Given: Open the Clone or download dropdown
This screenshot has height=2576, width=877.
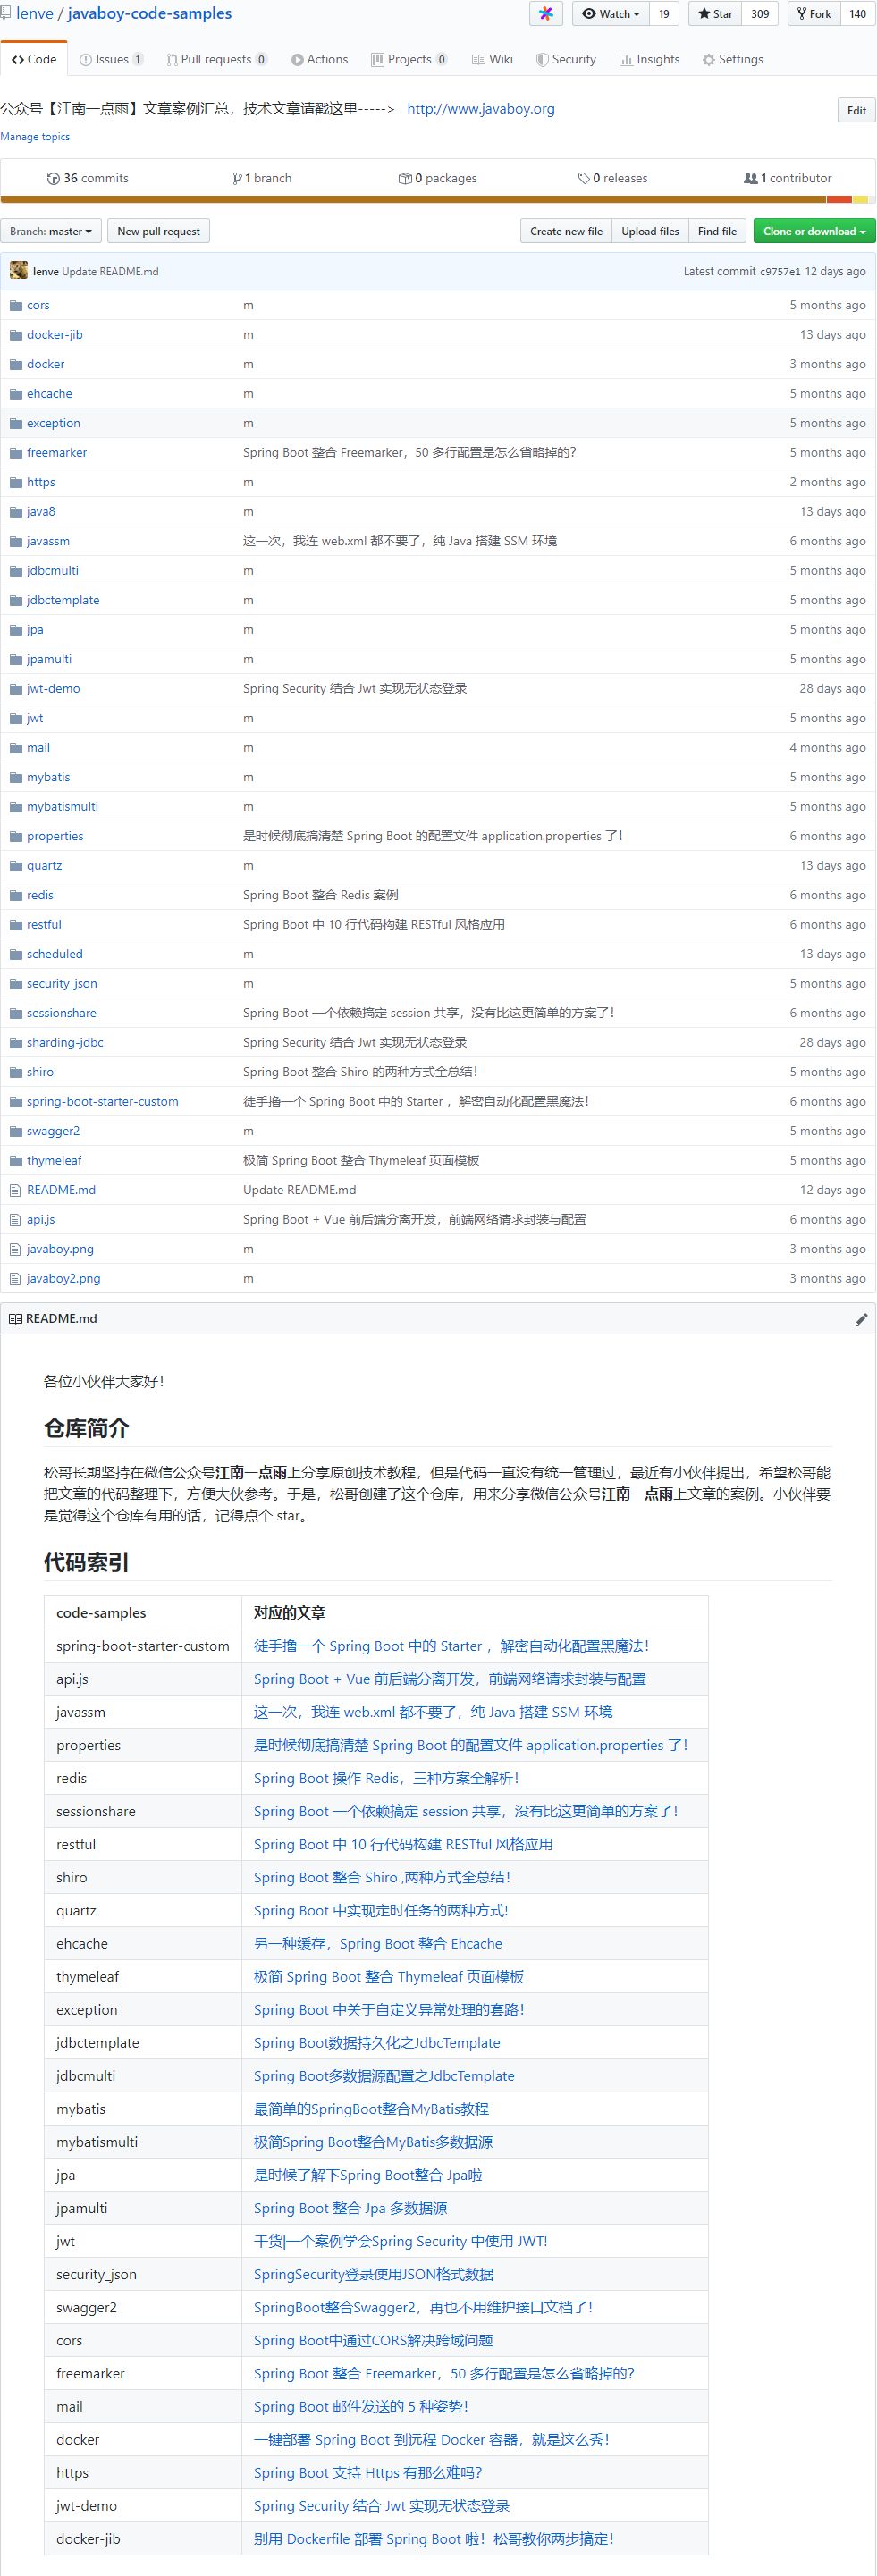Looking at the screenshot, I should 814,231.
